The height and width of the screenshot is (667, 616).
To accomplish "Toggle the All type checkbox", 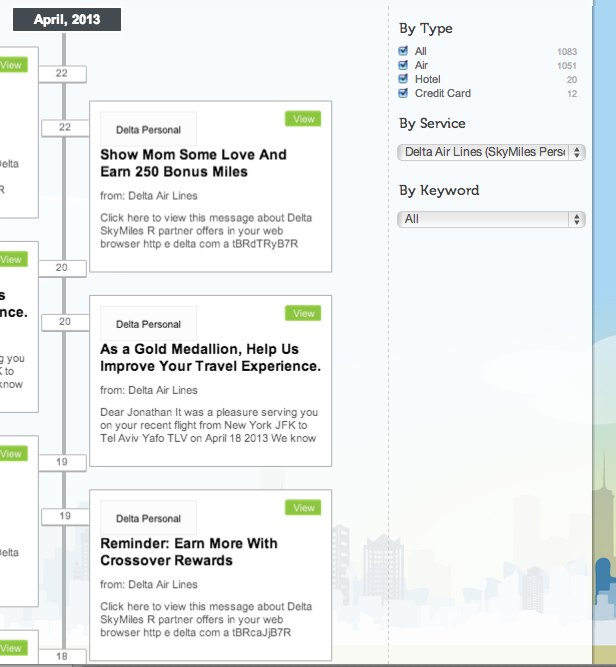I will [403, 51].
